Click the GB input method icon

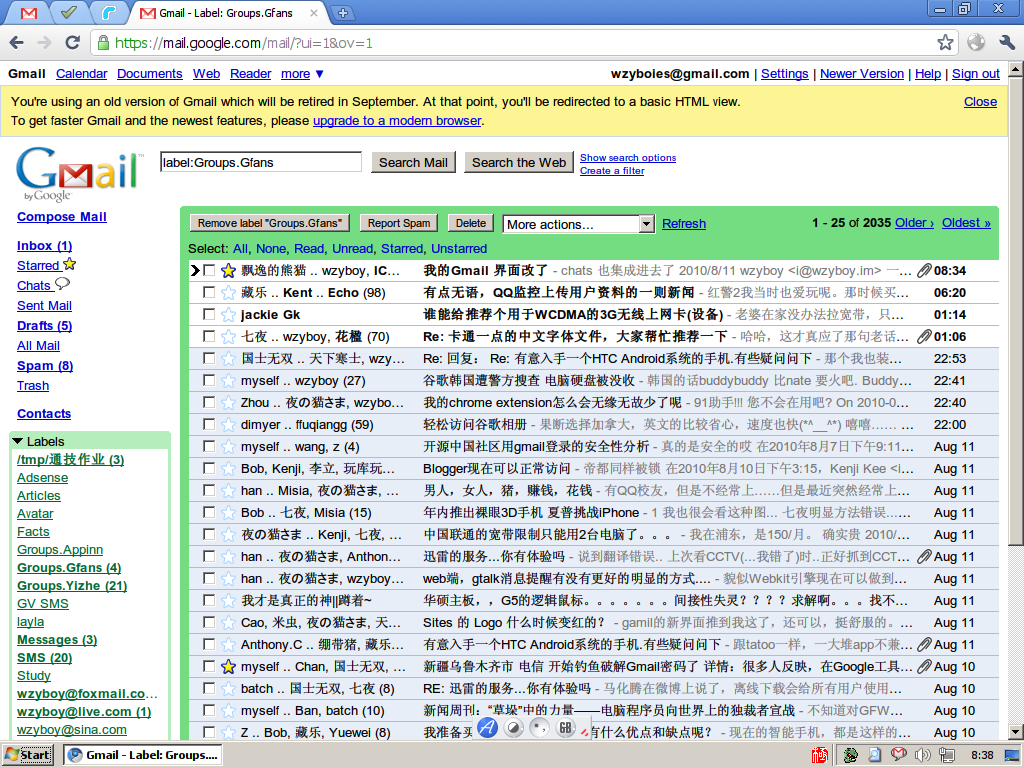[566, 728]
